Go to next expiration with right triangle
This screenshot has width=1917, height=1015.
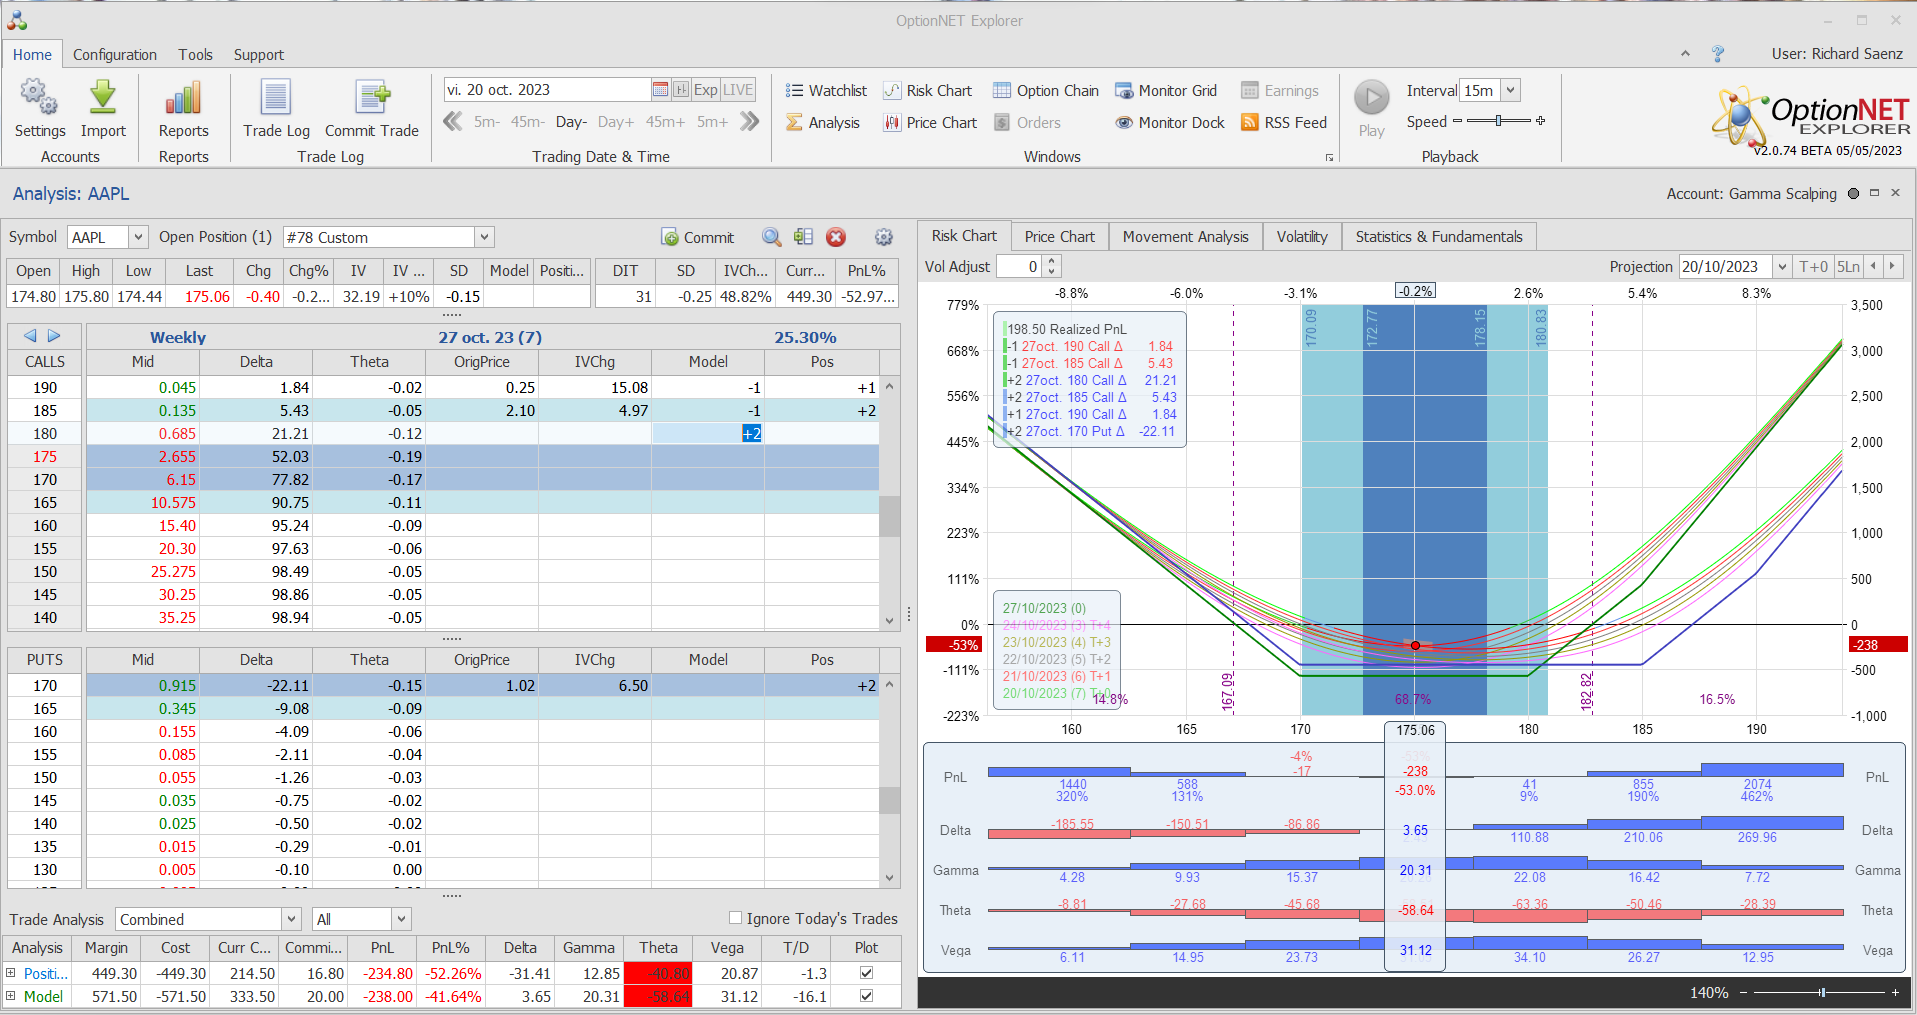pyautogui.click(x=54, y=336)
